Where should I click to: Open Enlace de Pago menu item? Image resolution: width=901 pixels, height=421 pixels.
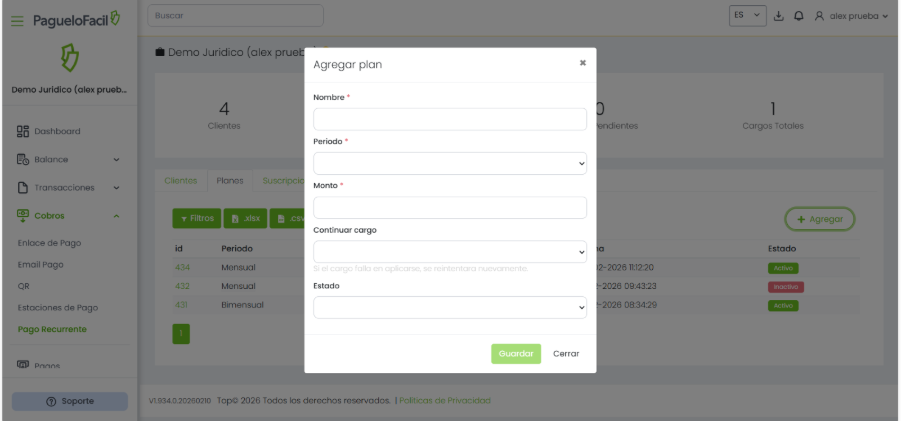(50, 243)
